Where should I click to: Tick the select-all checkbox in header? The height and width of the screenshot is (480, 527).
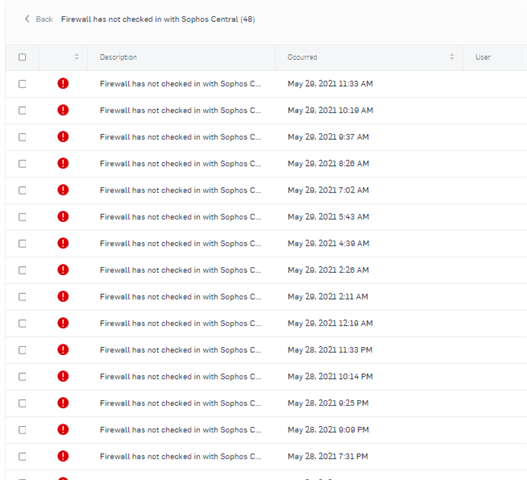pyautogui.click(x=22, y=57)
